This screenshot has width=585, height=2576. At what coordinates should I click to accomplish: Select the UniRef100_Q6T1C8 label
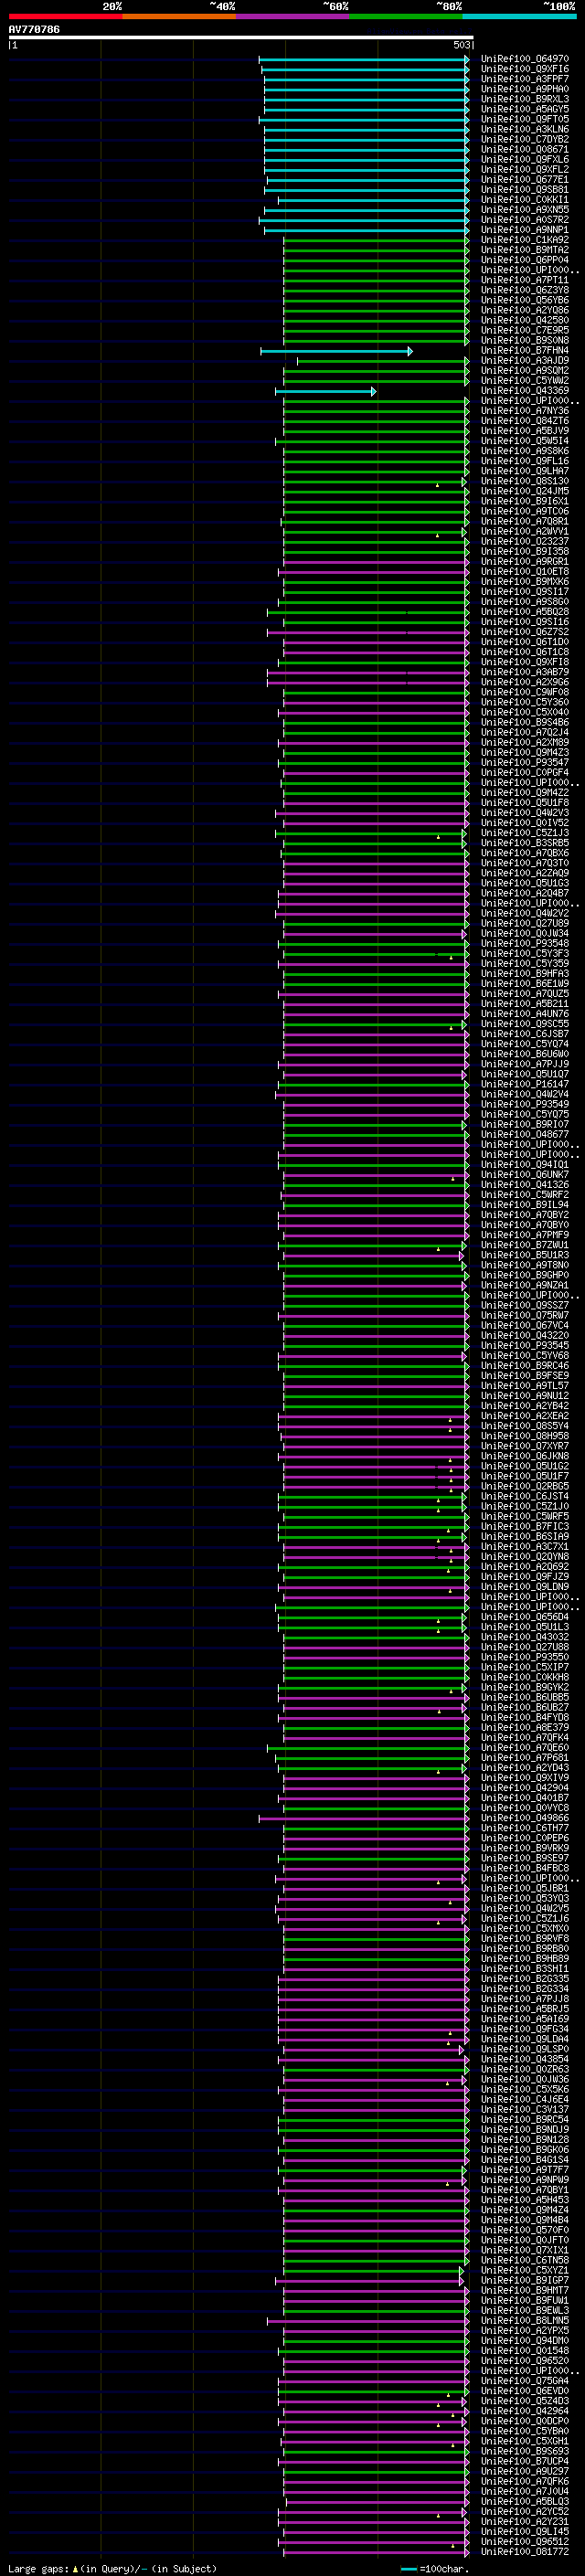pos(525,652)
